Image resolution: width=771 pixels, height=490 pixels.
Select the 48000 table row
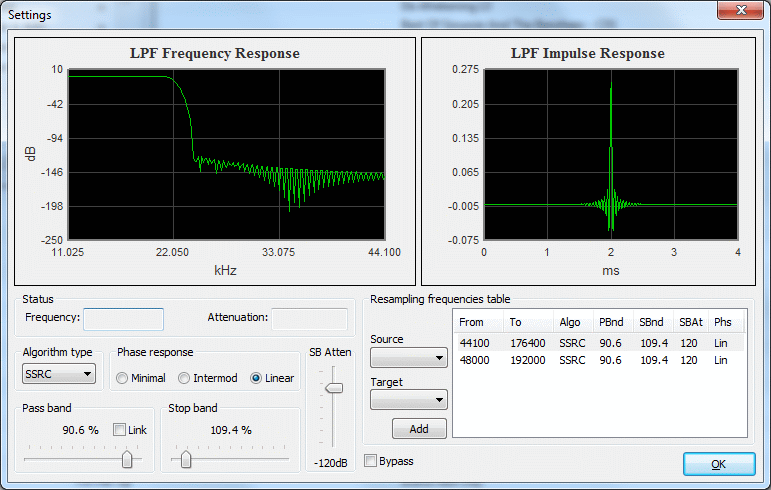(x=600, y=360)
